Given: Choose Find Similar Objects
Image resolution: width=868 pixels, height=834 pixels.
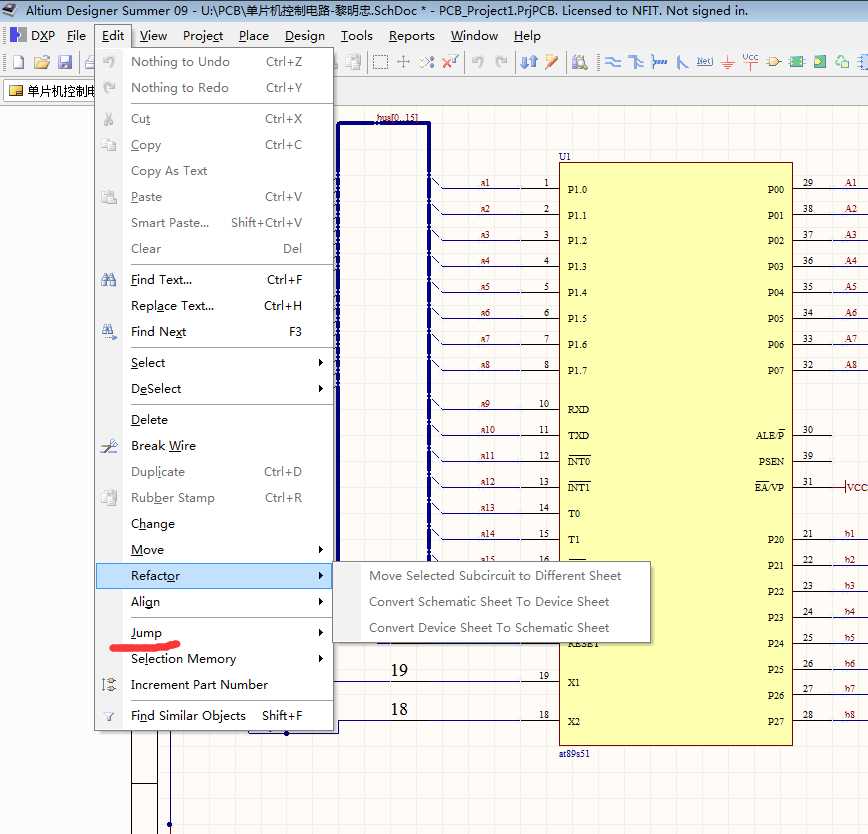Looking at the screenshot, I should (215, 716).
